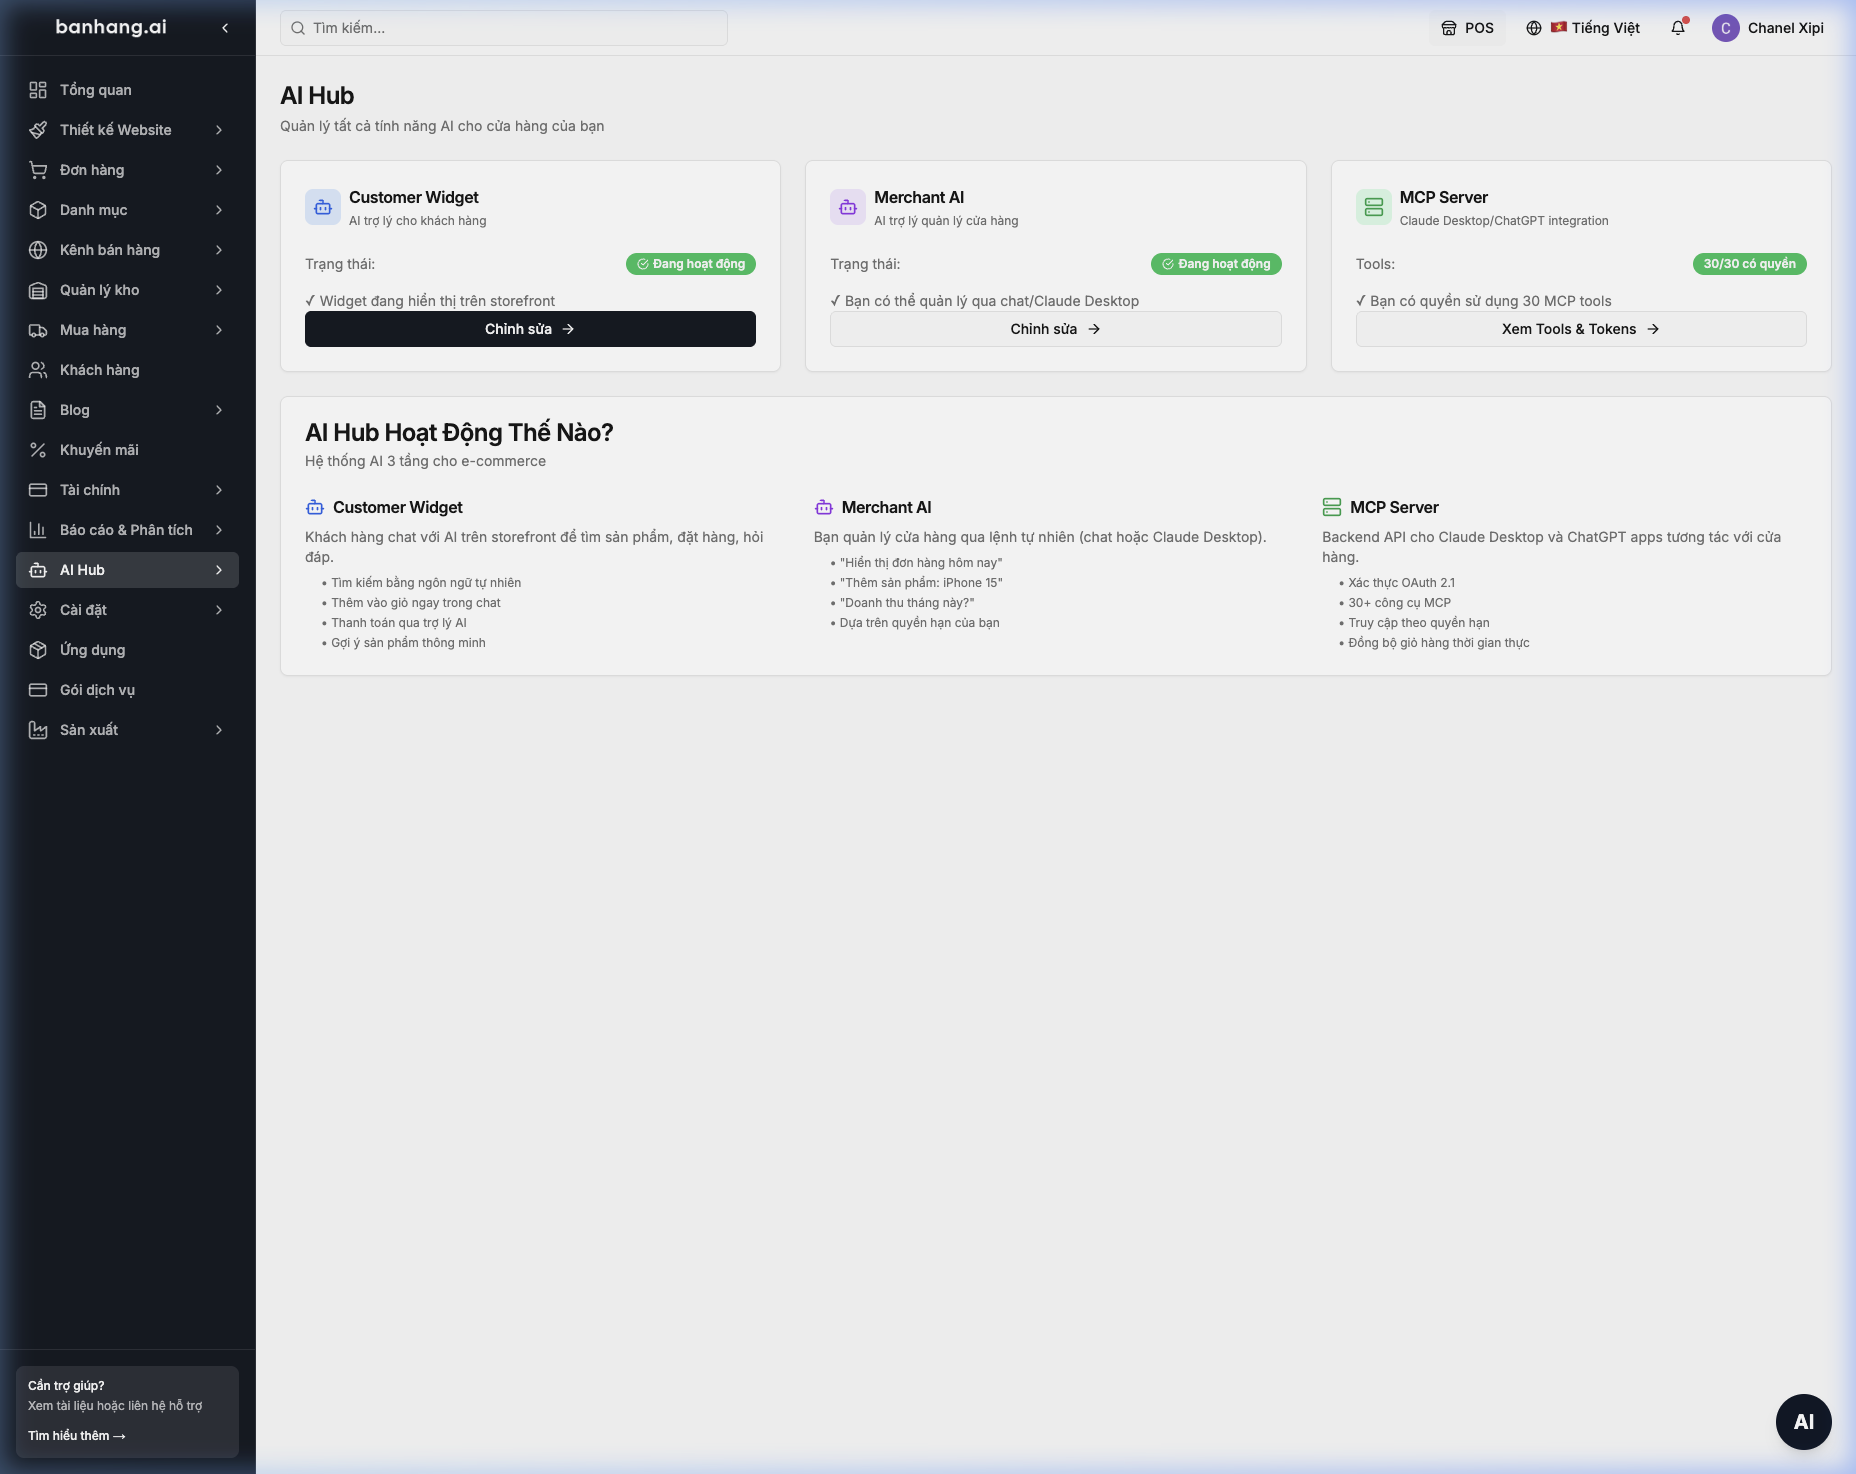Click the globe language icon
This screenshot has width=1856, height=1474.
click(x=1534, y=28)
